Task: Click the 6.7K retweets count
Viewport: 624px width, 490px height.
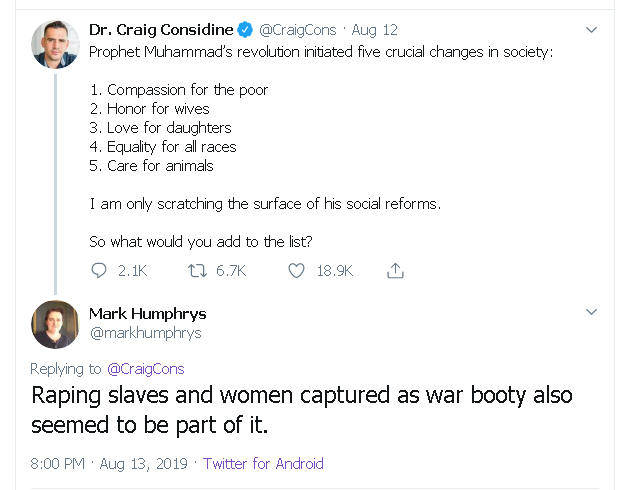Action: (230, 270)
